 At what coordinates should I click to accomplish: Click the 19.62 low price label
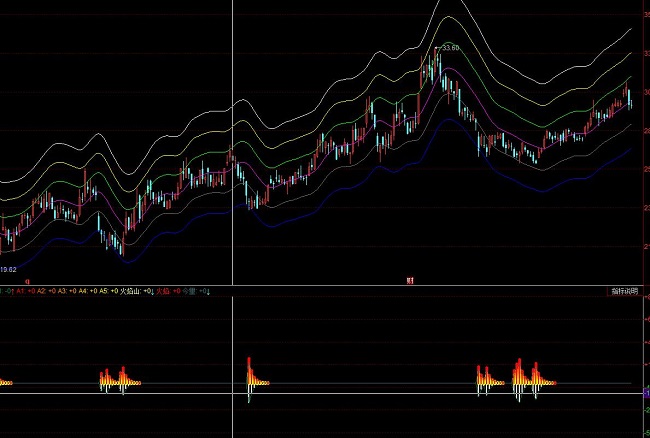tap(8, 269)
